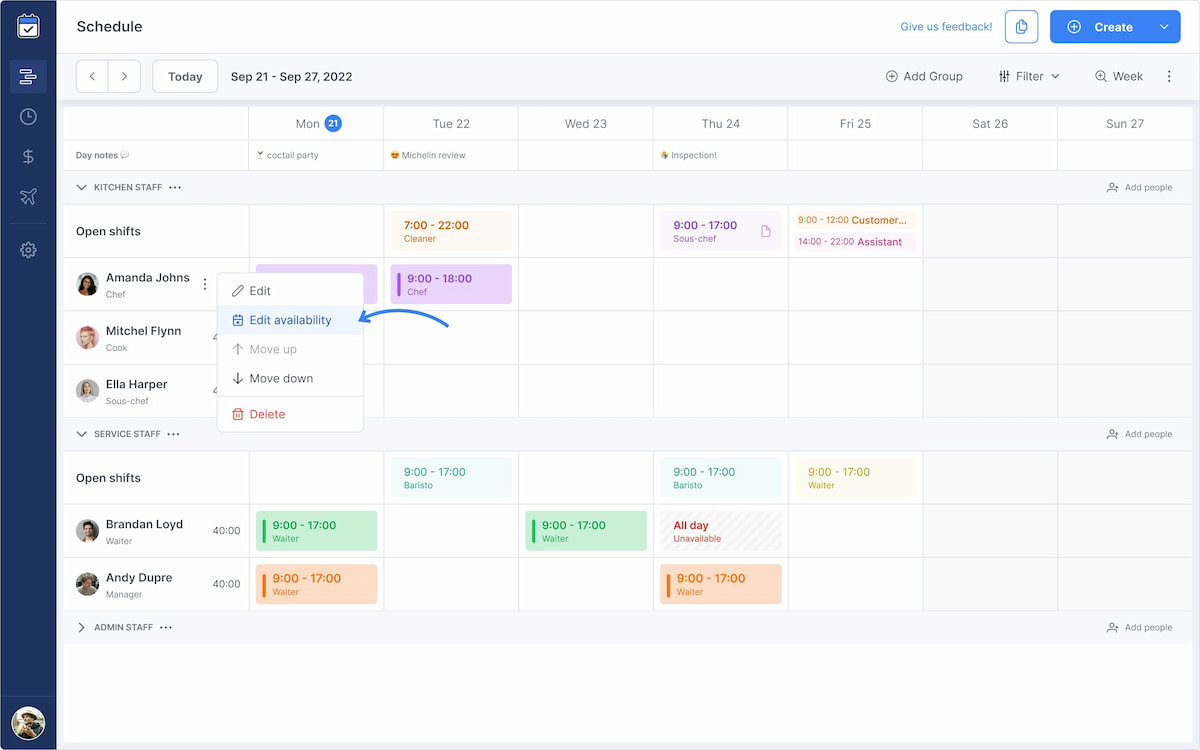Click the Give us feedback link
1200x750 pixels.
tap(945, 27)
